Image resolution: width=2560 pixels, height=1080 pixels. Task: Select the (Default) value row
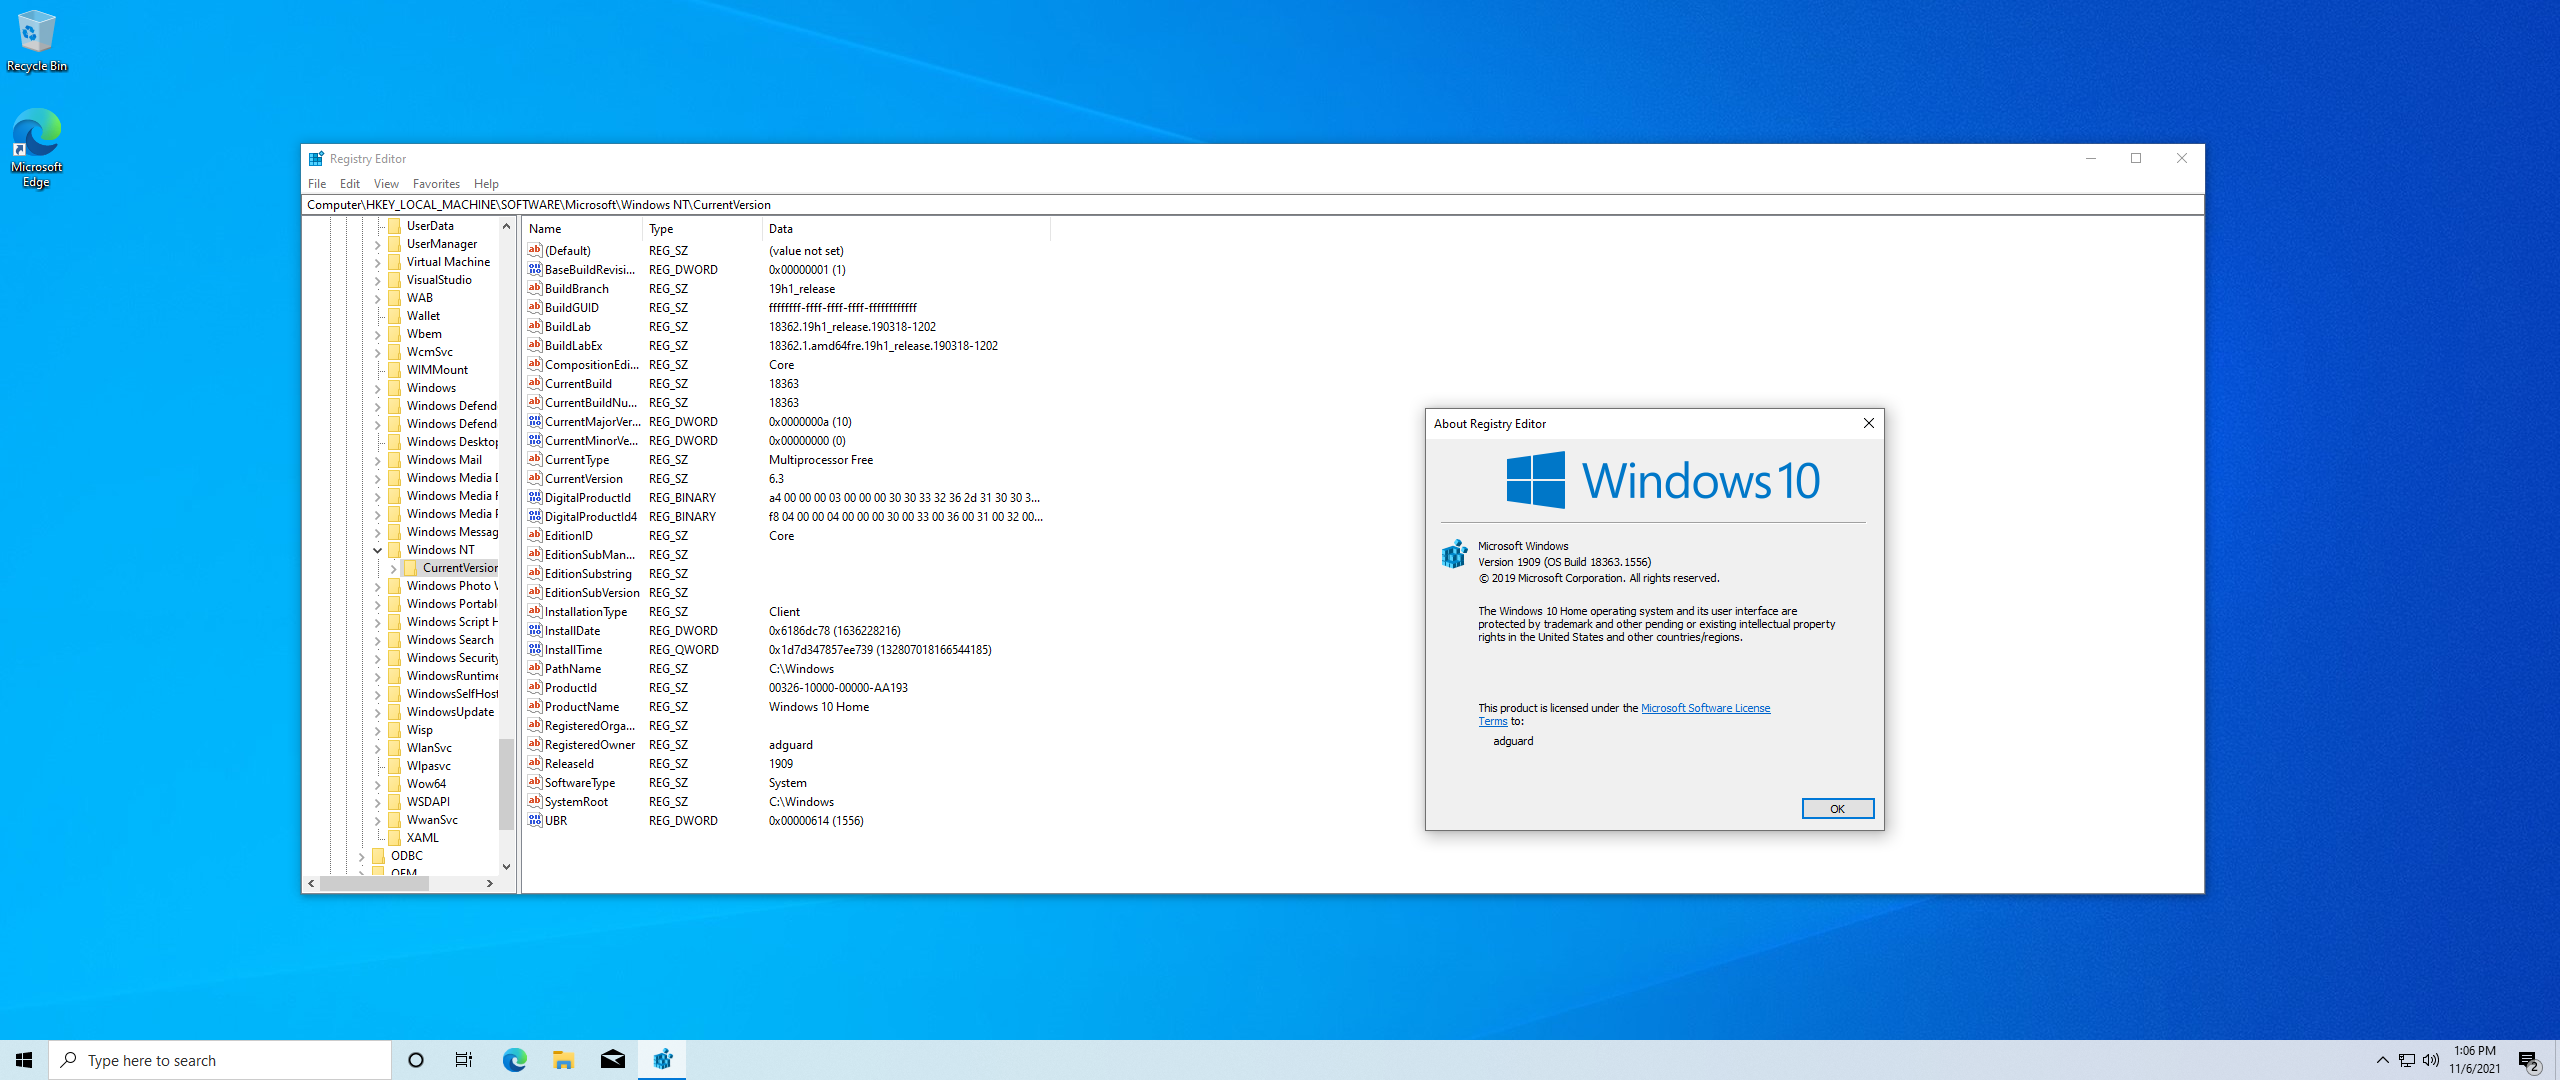(x=785, y=250)
